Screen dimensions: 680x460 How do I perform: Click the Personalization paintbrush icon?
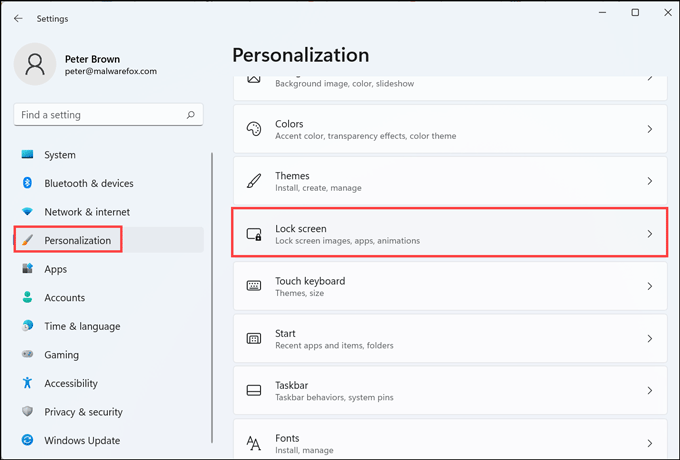(27, 240)
